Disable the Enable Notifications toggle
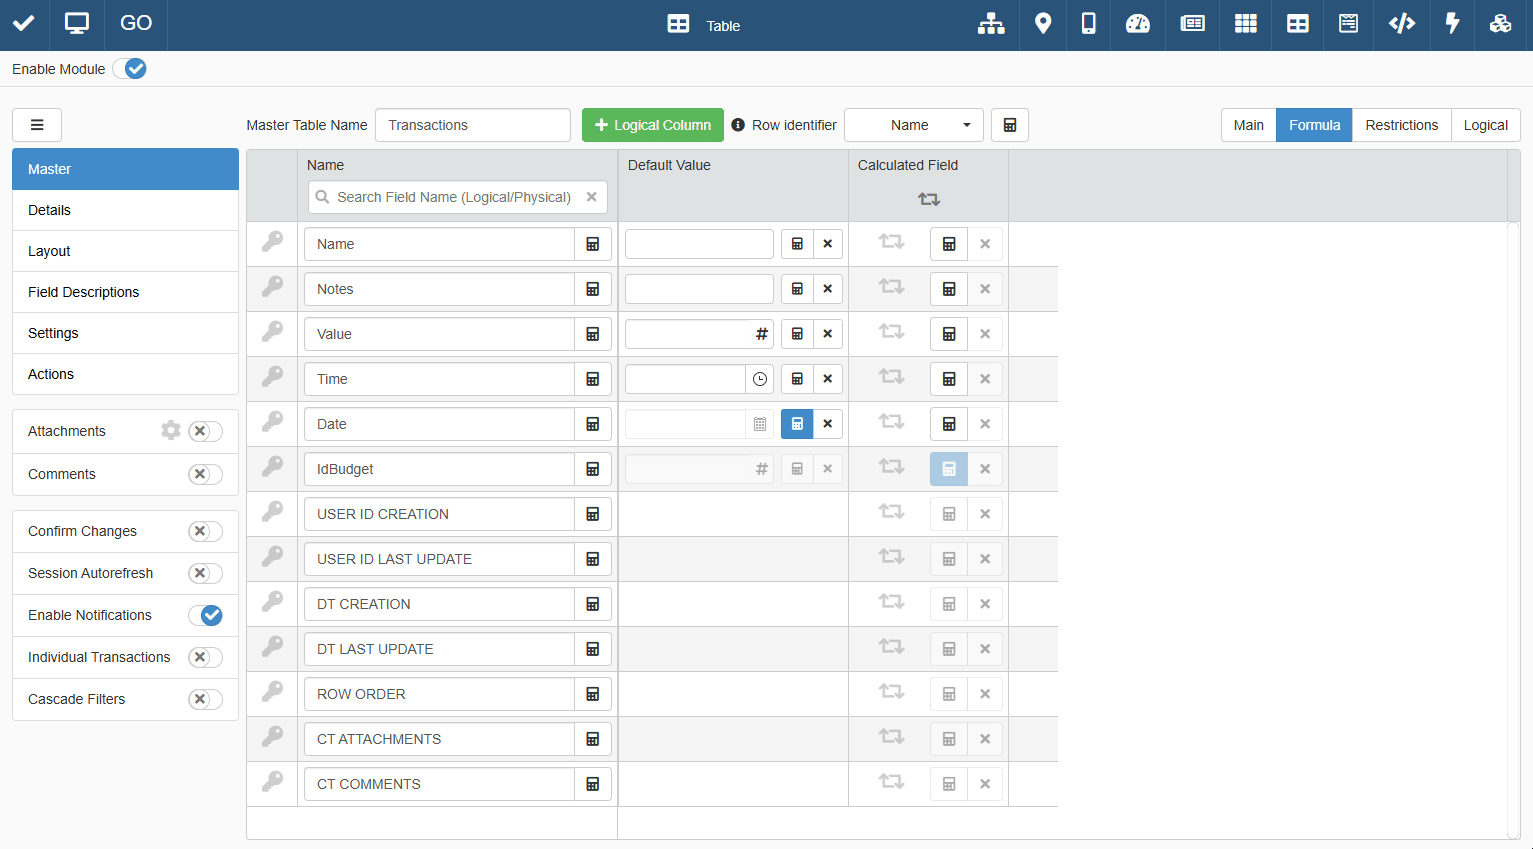 (205, 615)
